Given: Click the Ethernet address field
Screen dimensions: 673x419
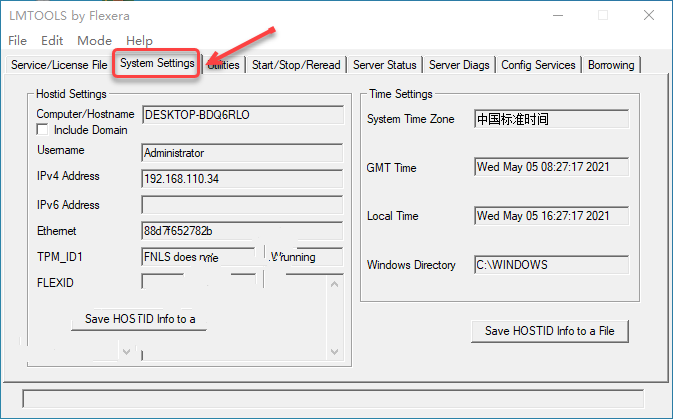Looking at the screenshot, I should pyautogui.click(x=242, y=231).
